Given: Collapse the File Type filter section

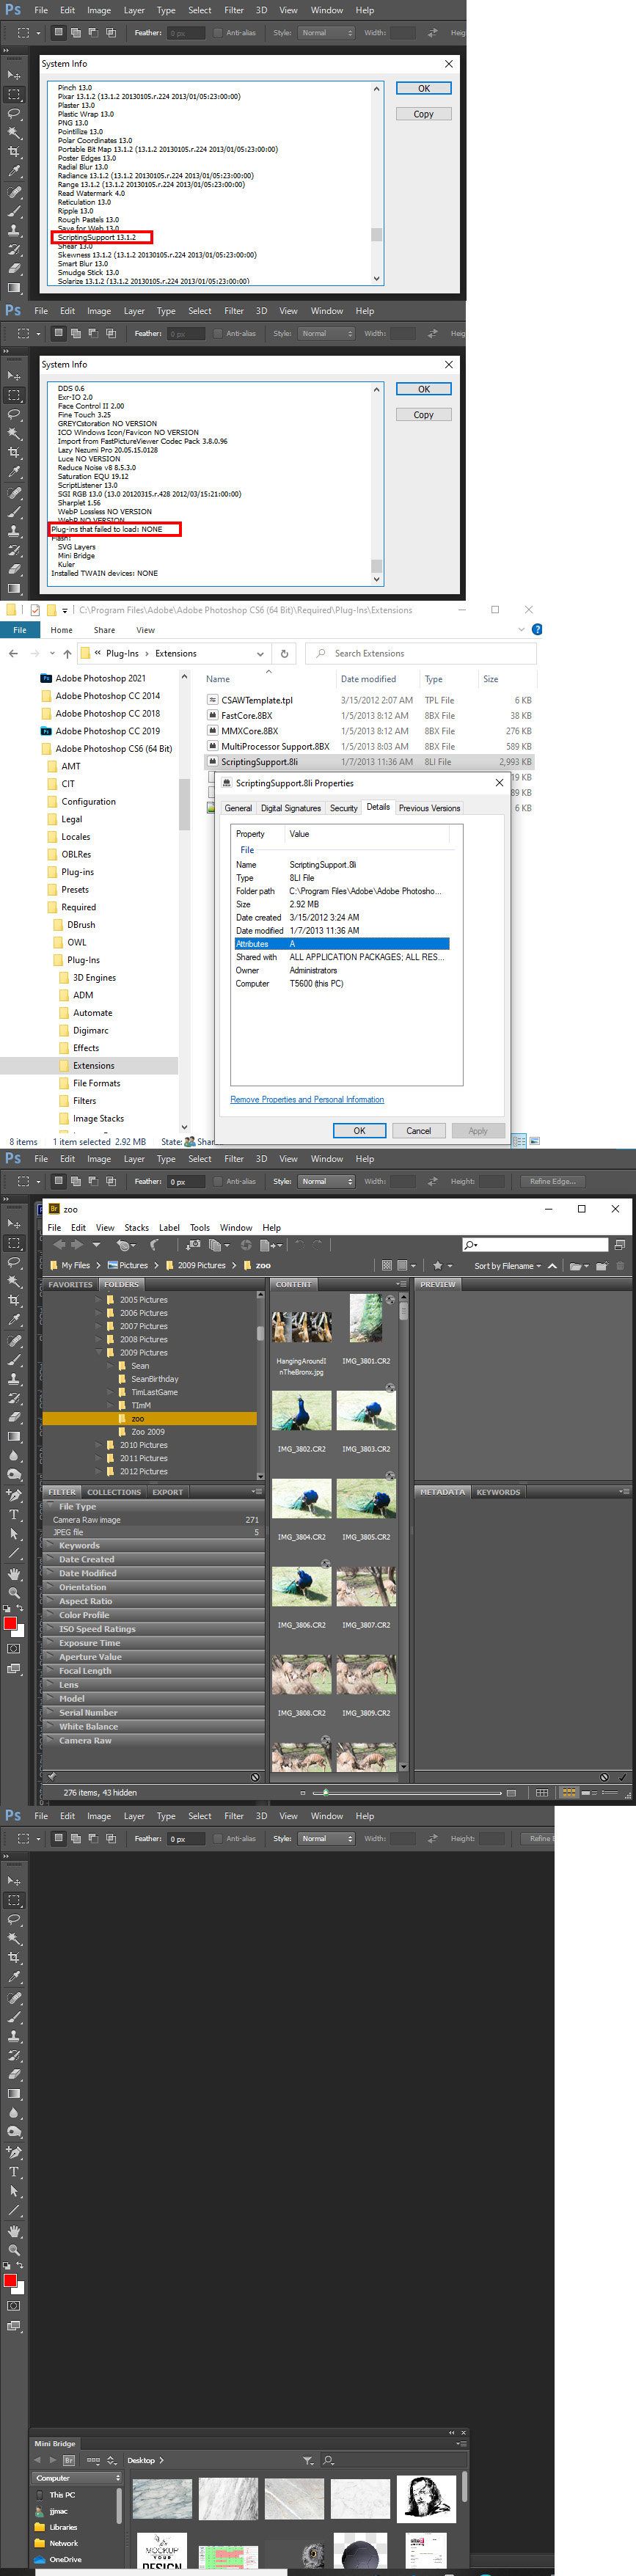Looking at the screenshot, I should tap(50, 1506).
